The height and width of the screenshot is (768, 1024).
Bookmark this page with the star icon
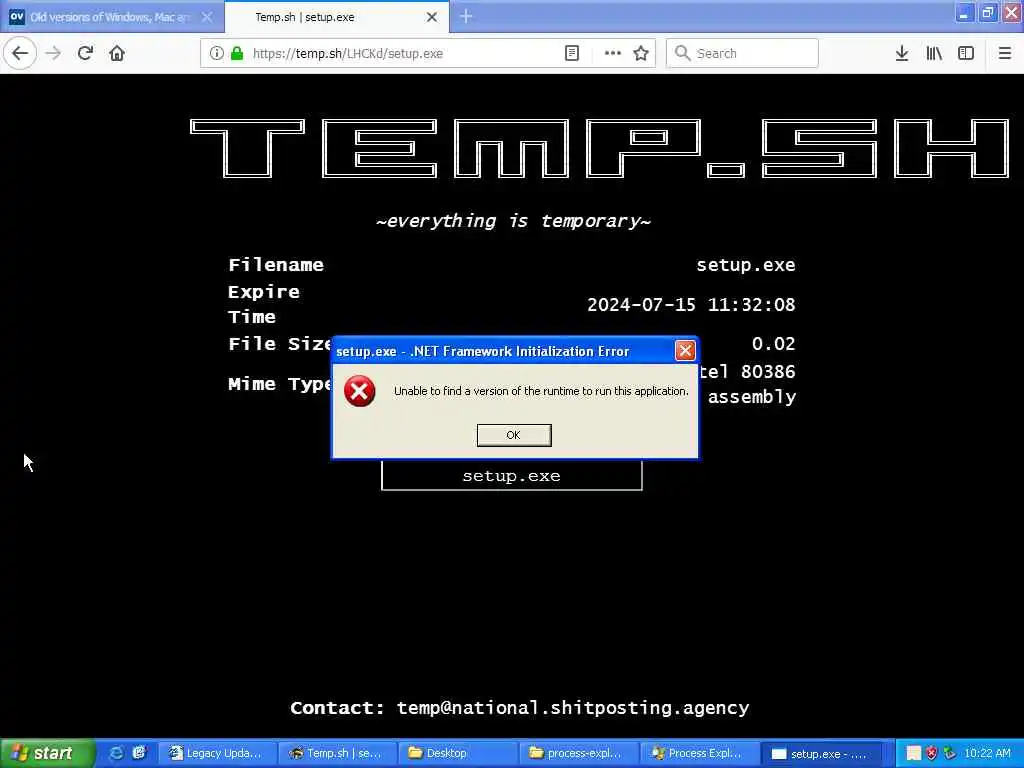tap(641, 54)
